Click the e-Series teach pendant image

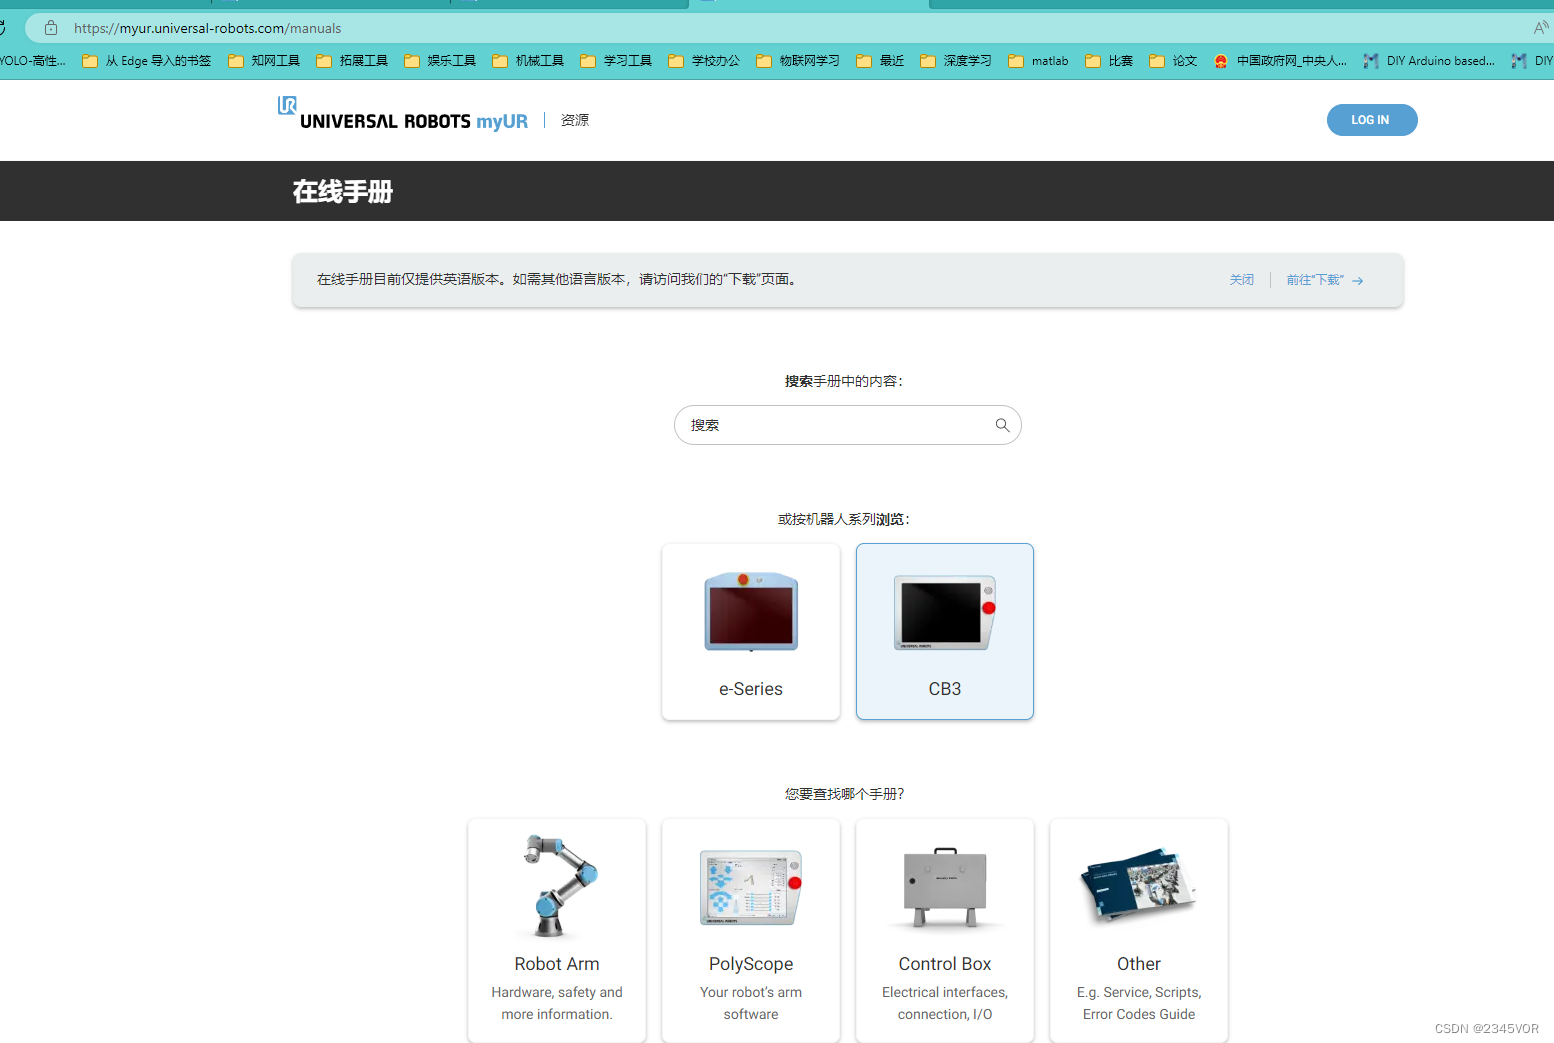[751, 611]
